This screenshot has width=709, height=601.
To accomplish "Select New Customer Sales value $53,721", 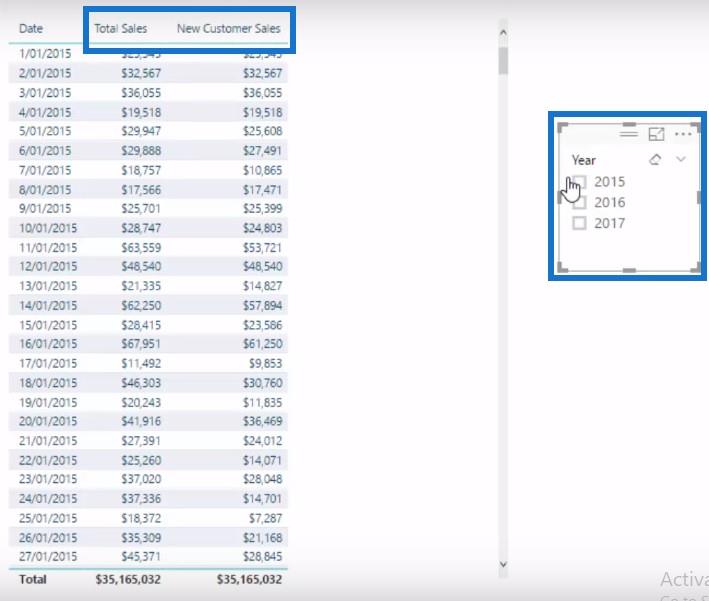I will (x=262, y=248).
